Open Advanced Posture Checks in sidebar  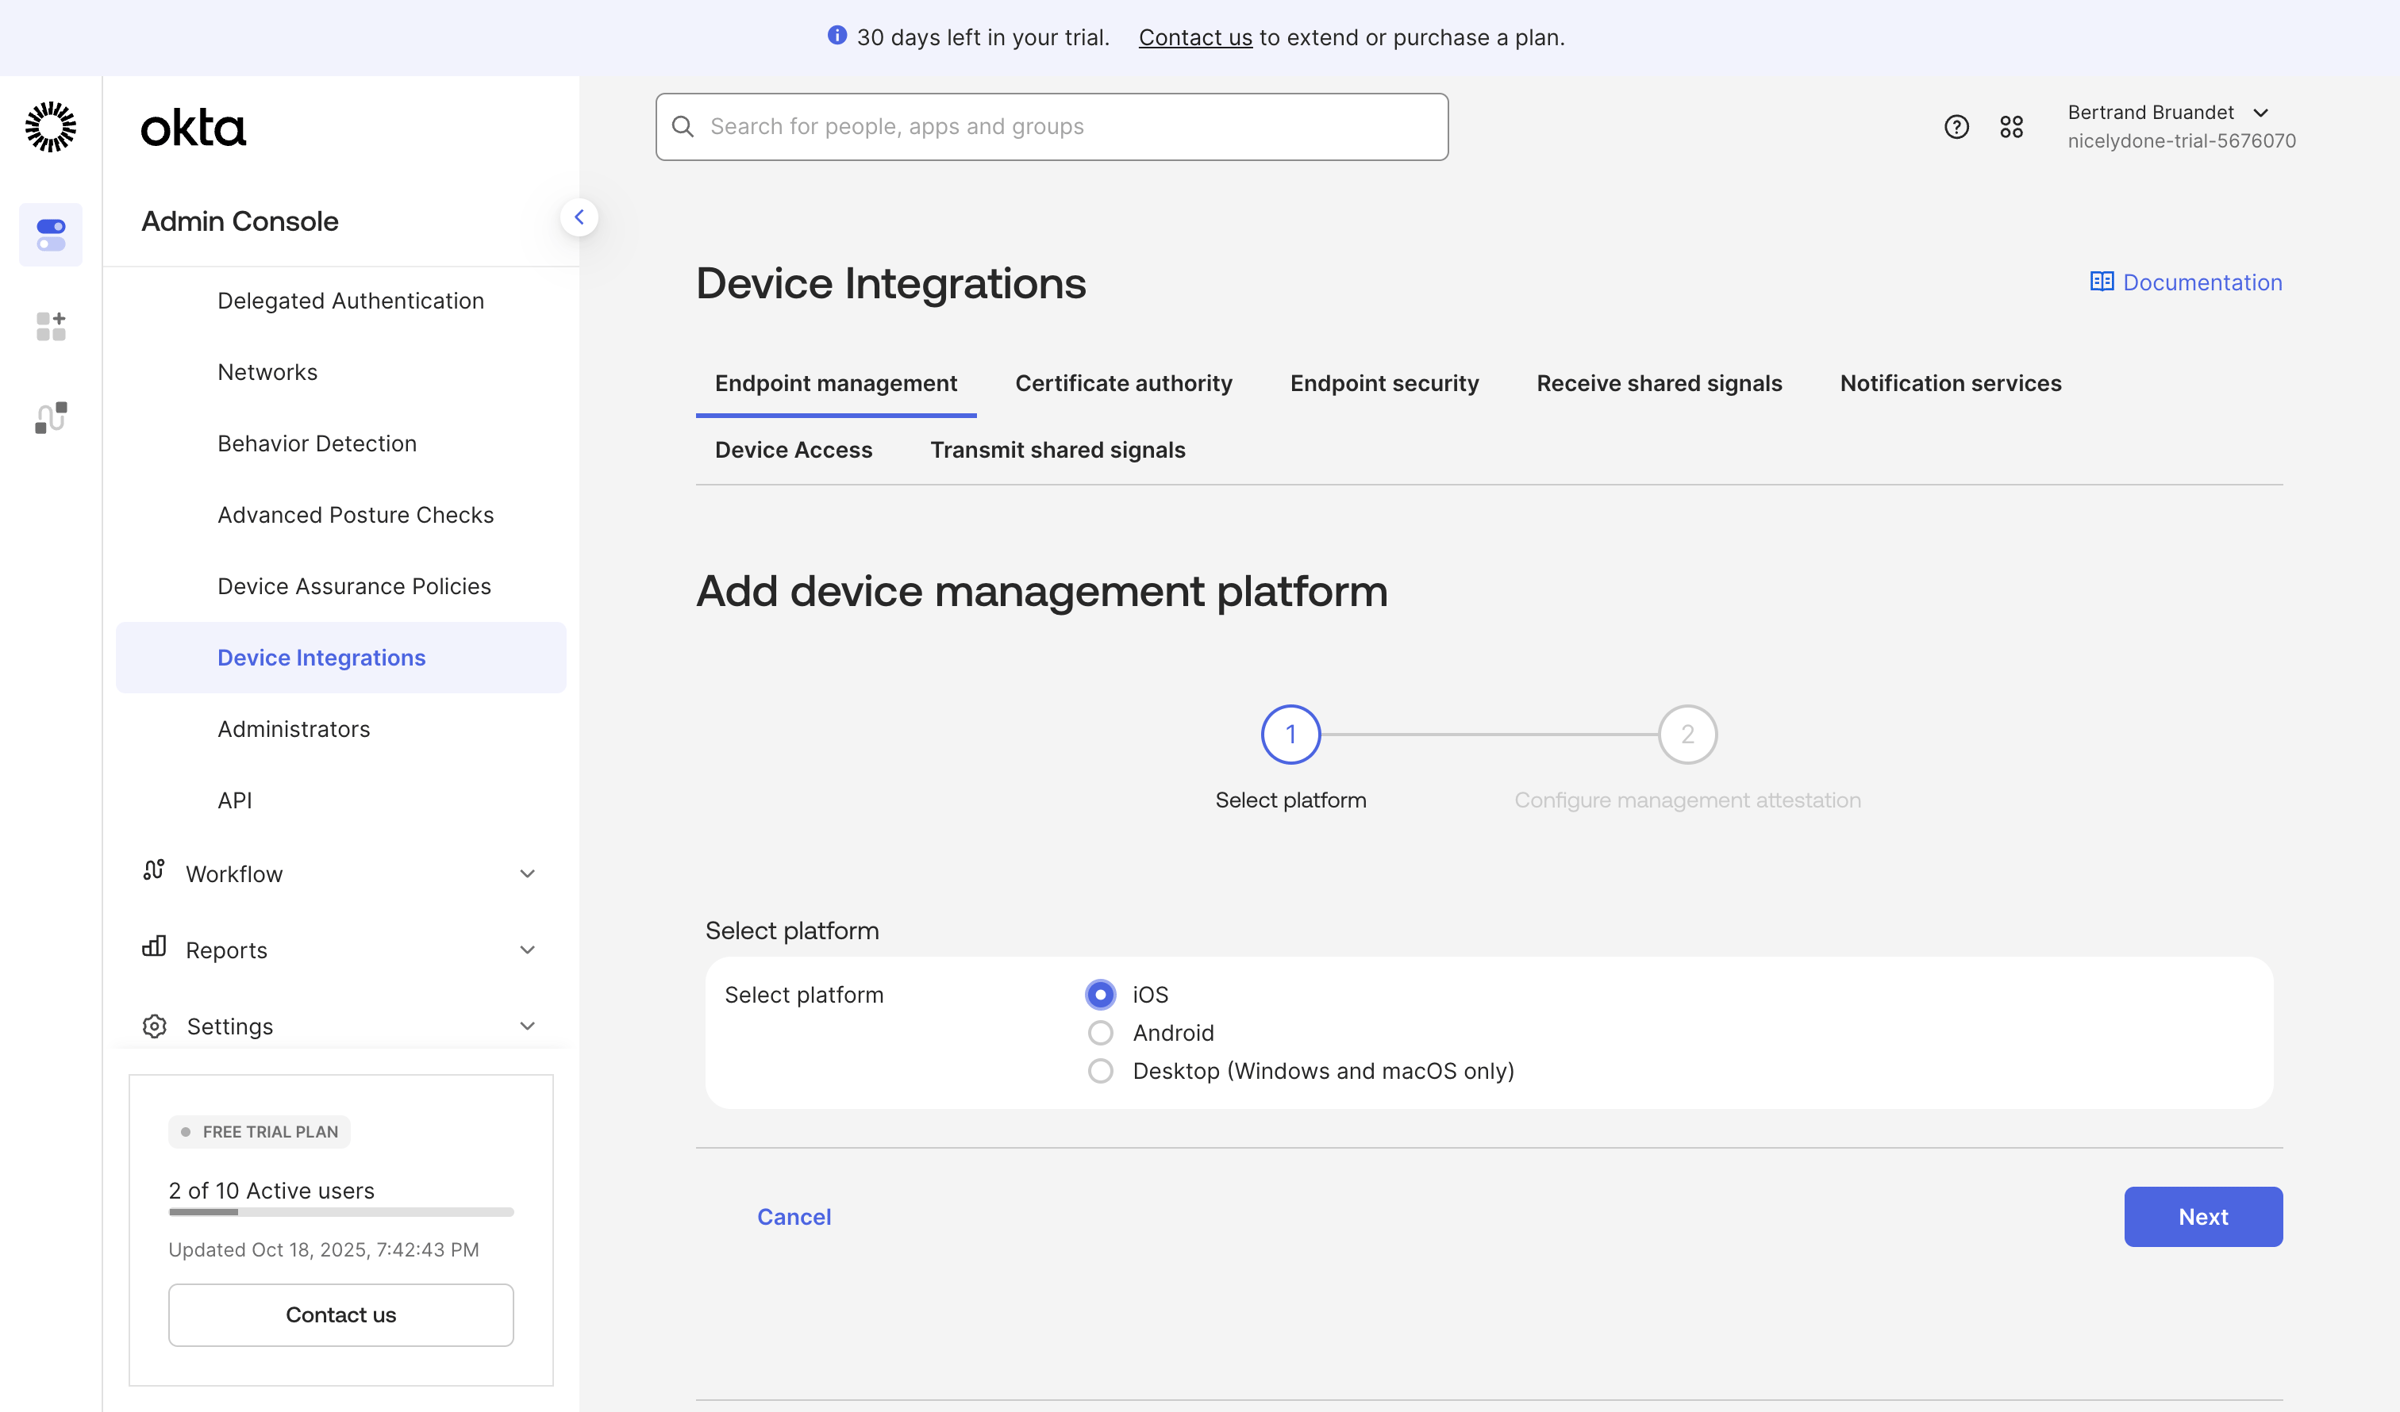point(355,515)
